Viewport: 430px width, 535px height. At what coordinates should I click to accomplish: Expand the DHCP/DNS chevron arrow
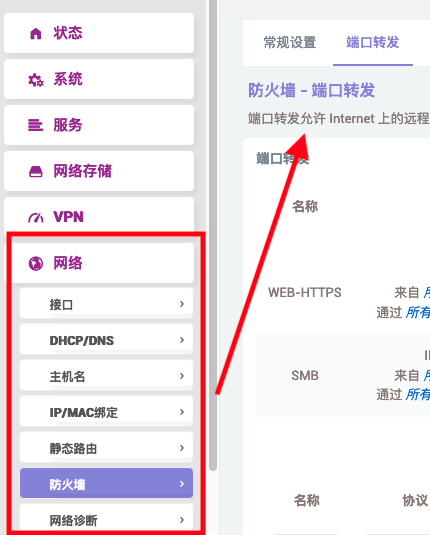[x=182, y=340]
